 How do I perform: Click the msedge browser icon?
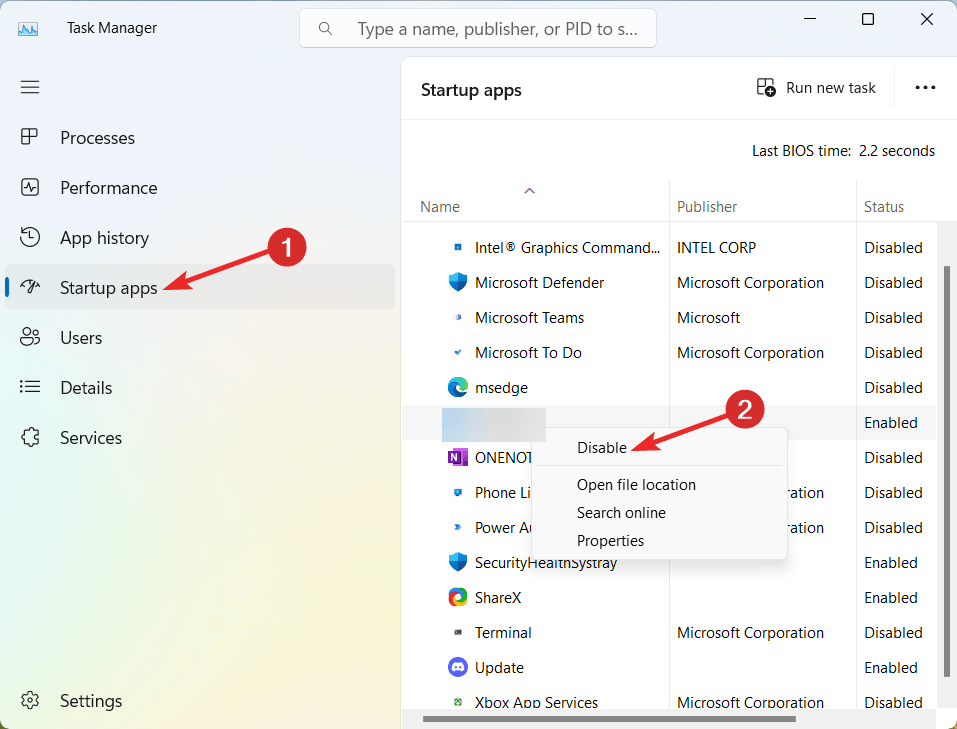pos(458,387)
